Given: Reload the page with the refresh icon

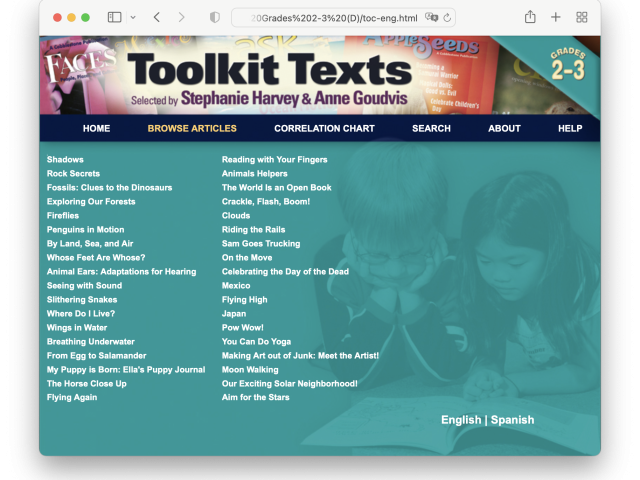Looking at the screenshot, I should coord(447,18).
